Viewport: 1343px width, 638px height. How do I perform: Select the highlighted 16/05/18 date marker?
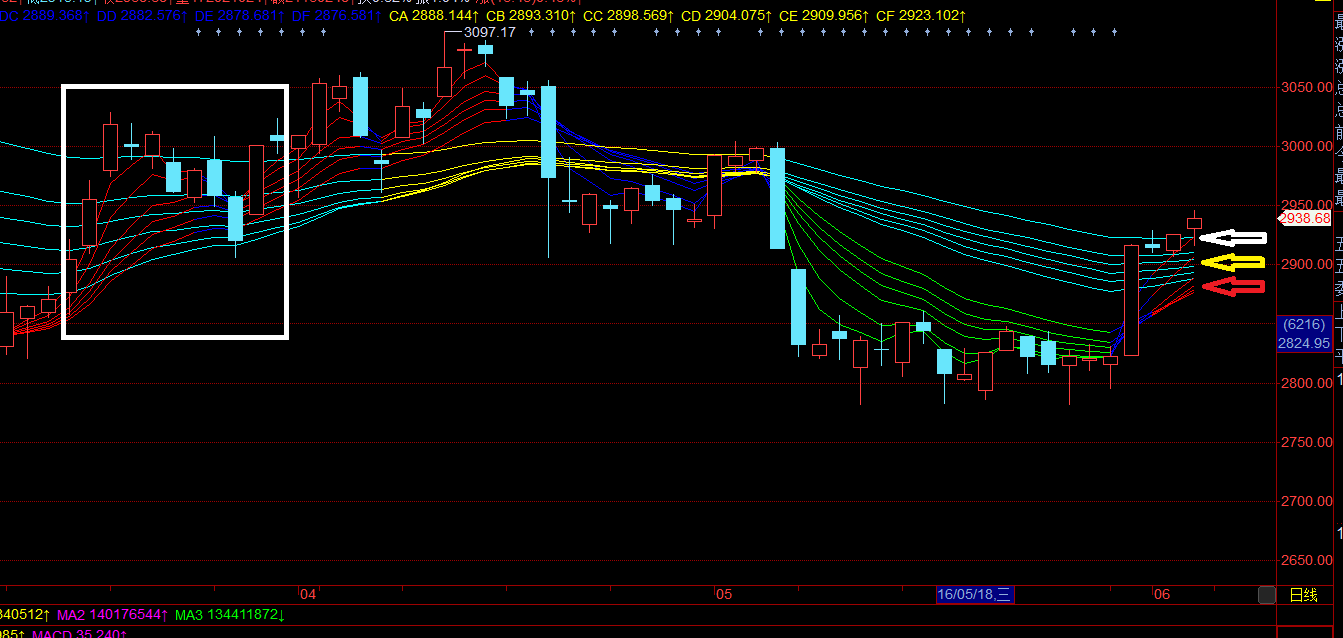click(x=974, y=595)
